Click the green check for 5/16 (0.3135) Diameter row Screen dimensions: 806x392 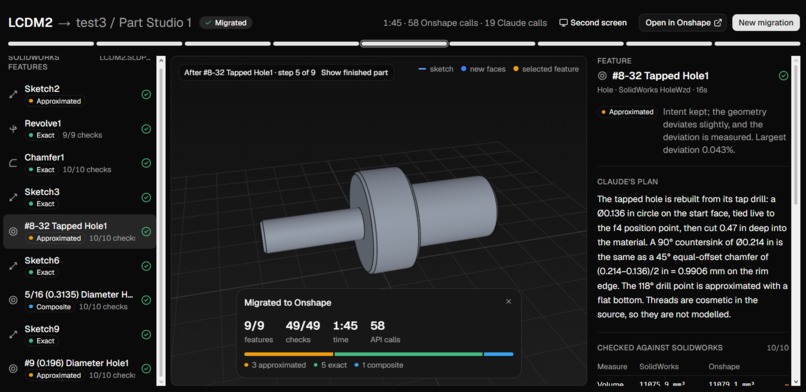pyautogui.click(x=146, y=300)
